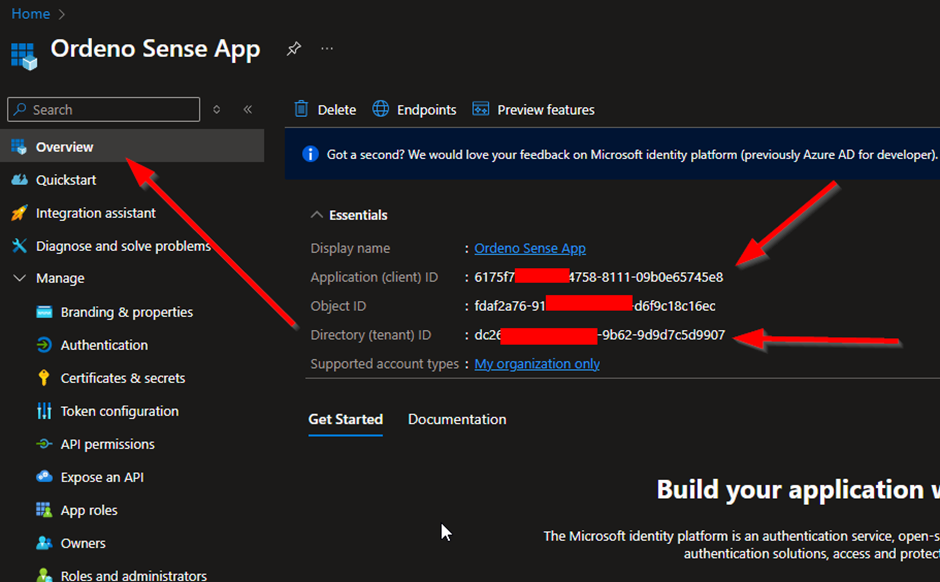Click the Directory (tenant) ID label

(x=370, y=334)
